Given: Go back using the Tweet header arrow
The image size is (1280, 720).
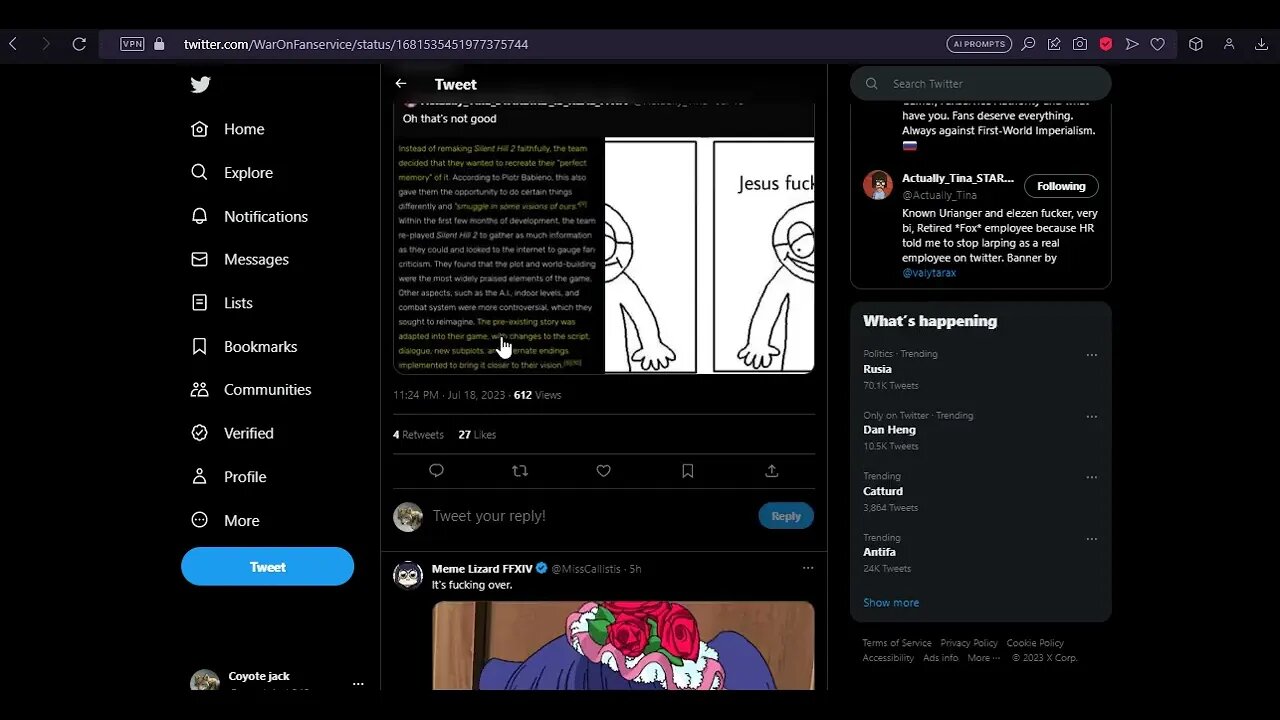Looking at the screenshot, I should pos(401,84).
